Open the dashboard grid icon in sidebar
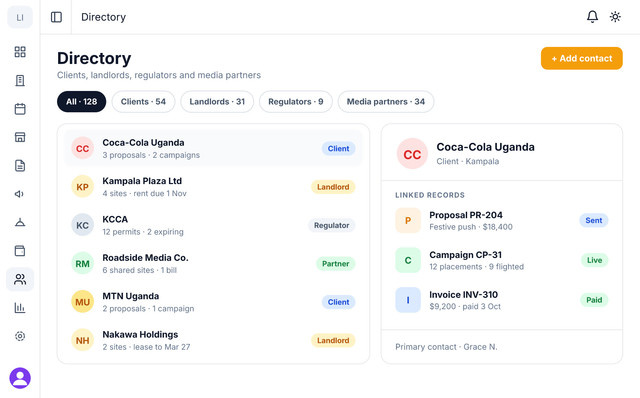 pyautogui.click(x=20, y=52)
